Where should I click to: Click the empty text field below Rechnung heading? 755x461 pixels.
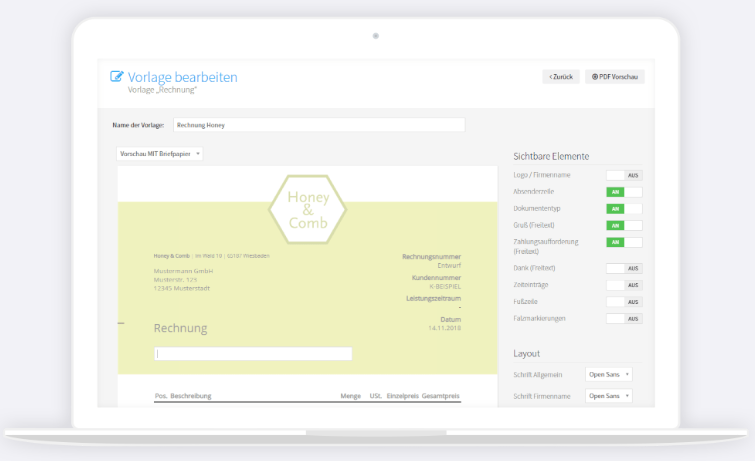pyautogui.click(x=253, y=353)
